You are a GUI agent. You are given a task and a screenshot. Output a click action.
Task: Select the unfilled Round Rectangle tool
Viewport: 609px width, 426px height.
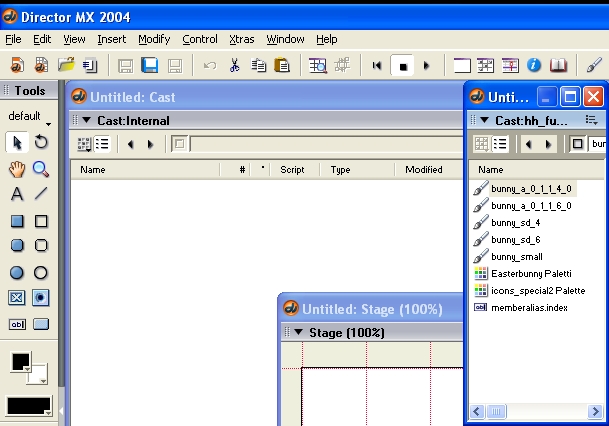click(x=41, y=245)
